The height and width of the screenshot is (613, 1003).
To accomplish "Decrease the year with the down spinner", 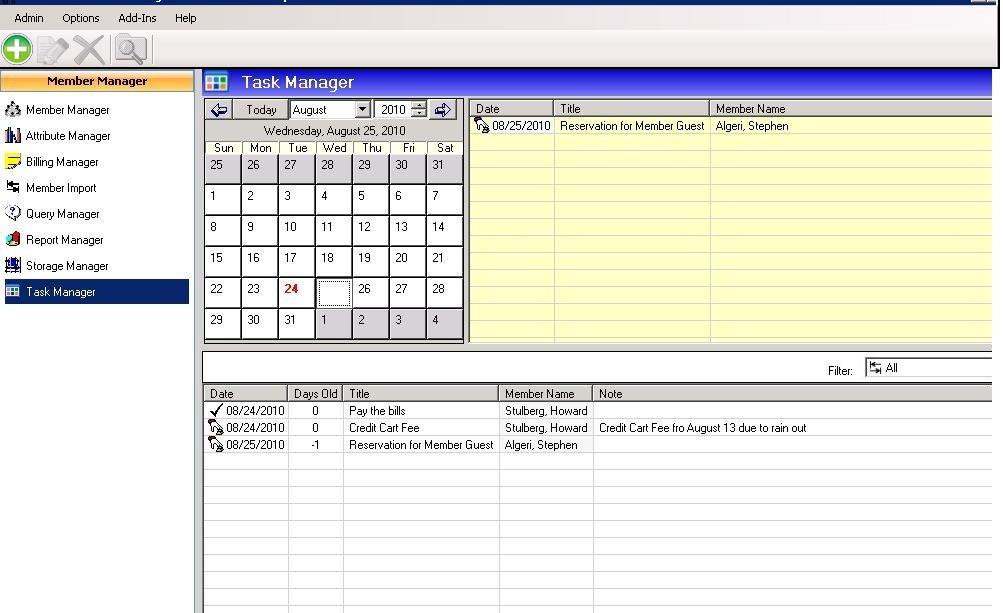I will pos(418,114).
